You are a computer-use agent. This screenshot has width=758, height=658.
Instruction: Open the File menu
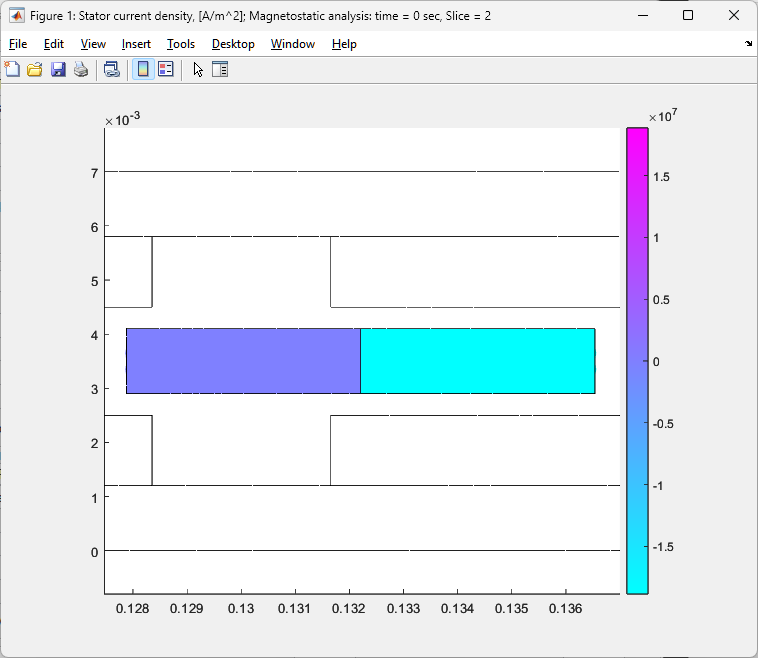coord(18,44)
